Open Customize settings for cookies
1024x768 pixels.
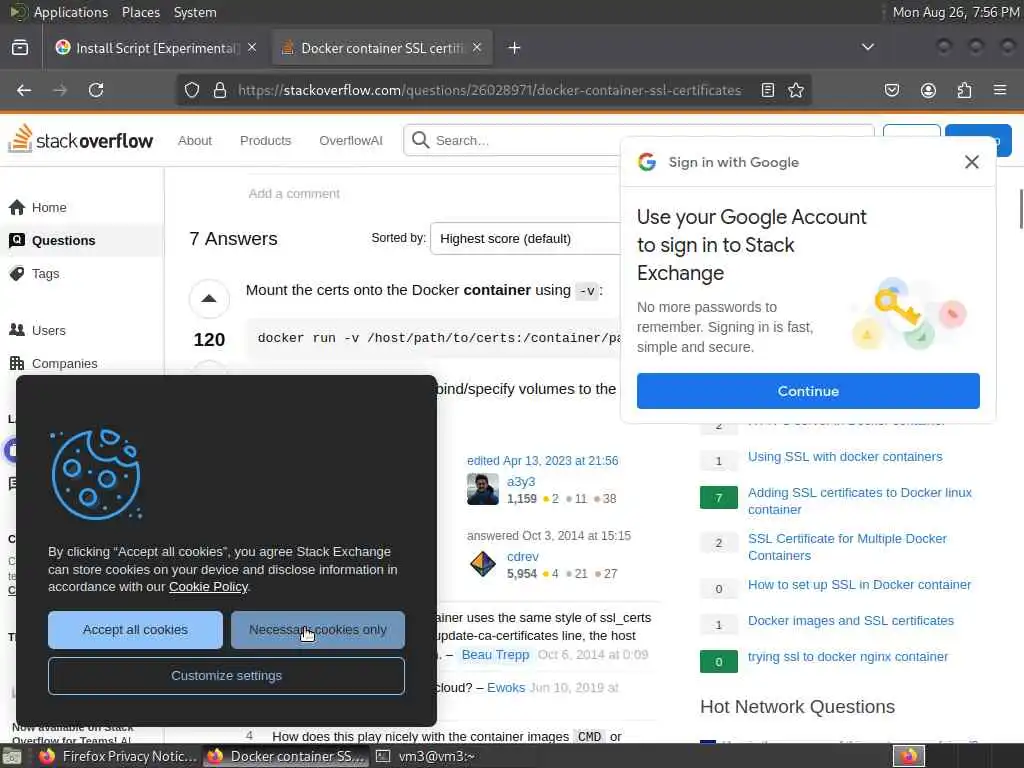click(x=226, y=675)
